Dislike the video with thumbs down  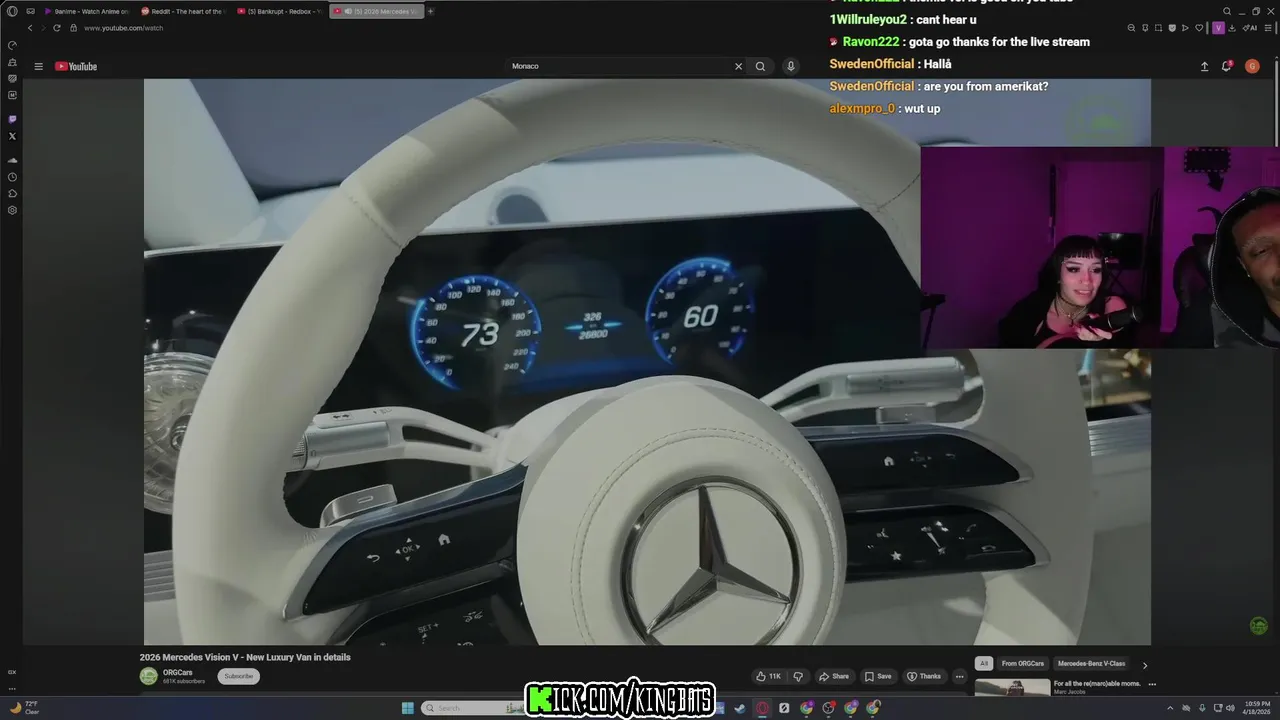798,676
